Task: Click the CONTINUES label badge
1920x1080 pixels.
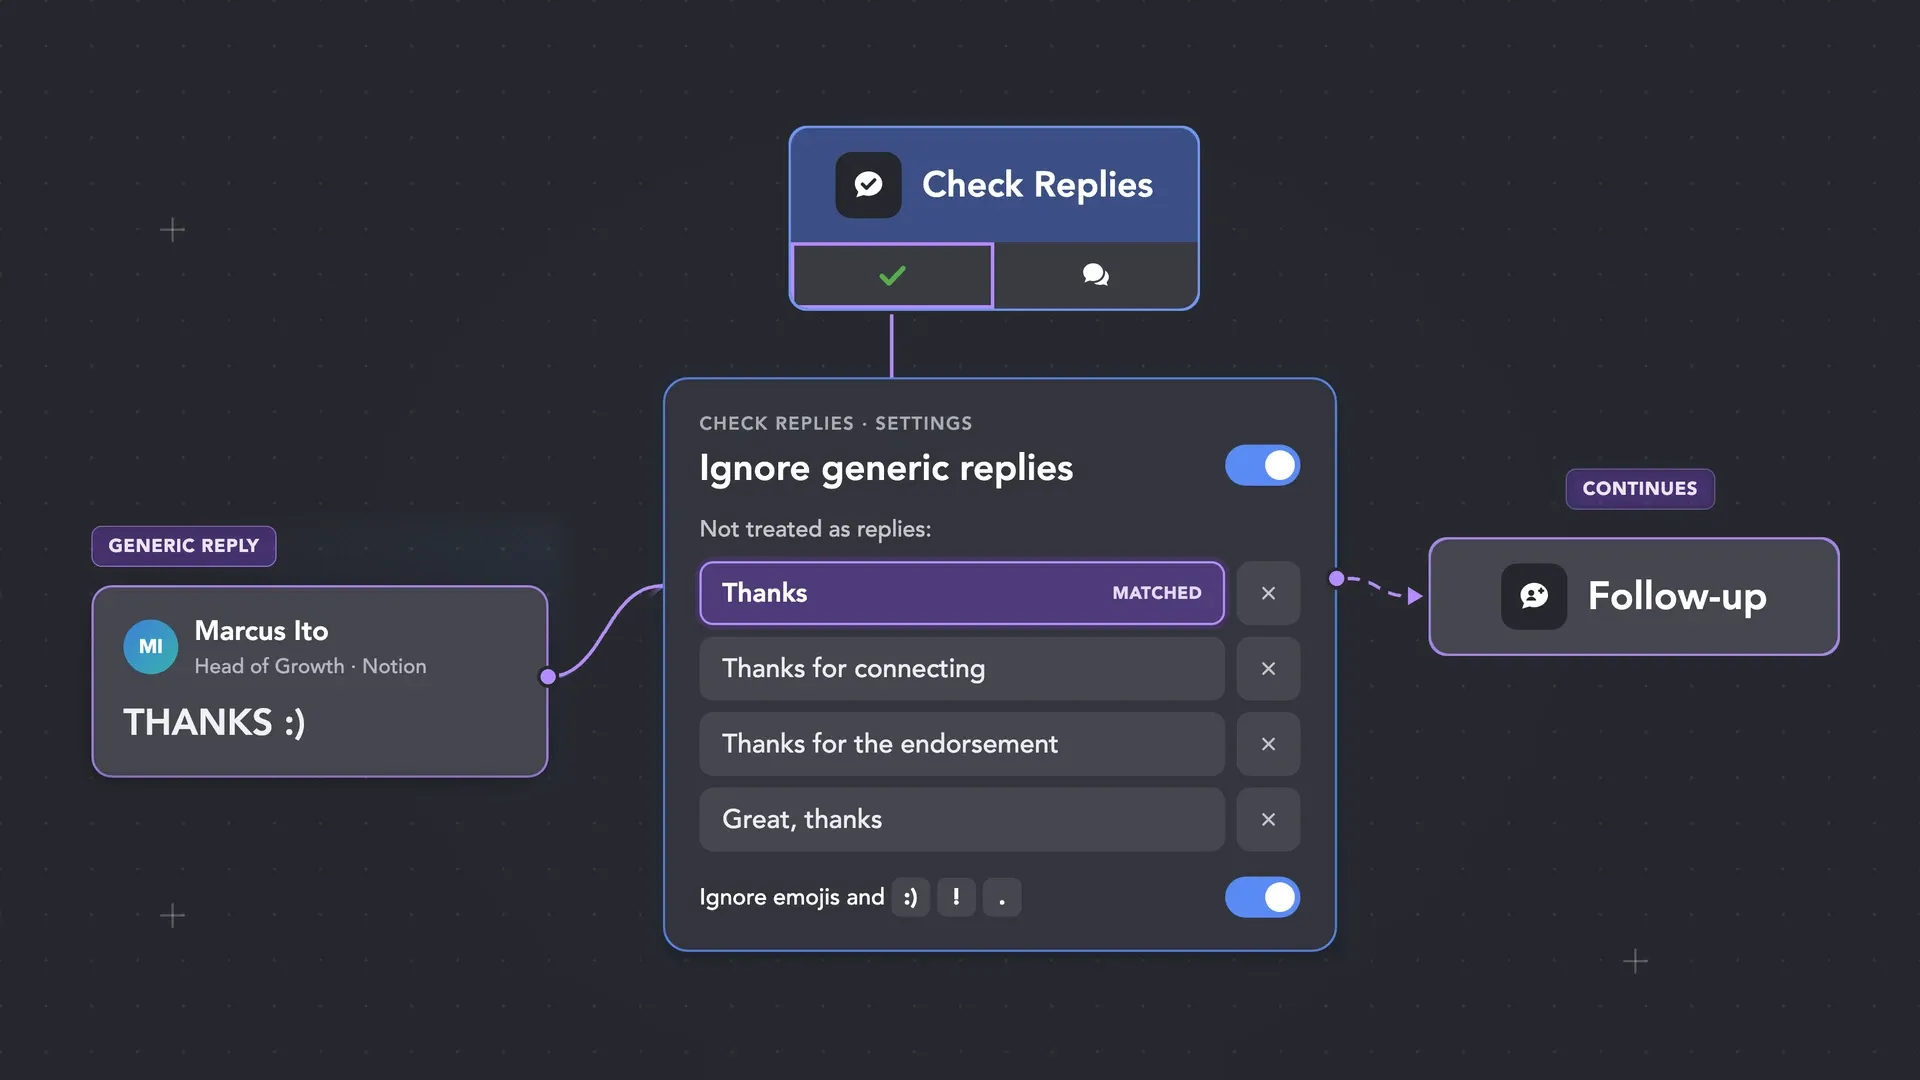Action: tap(1640, 489)
